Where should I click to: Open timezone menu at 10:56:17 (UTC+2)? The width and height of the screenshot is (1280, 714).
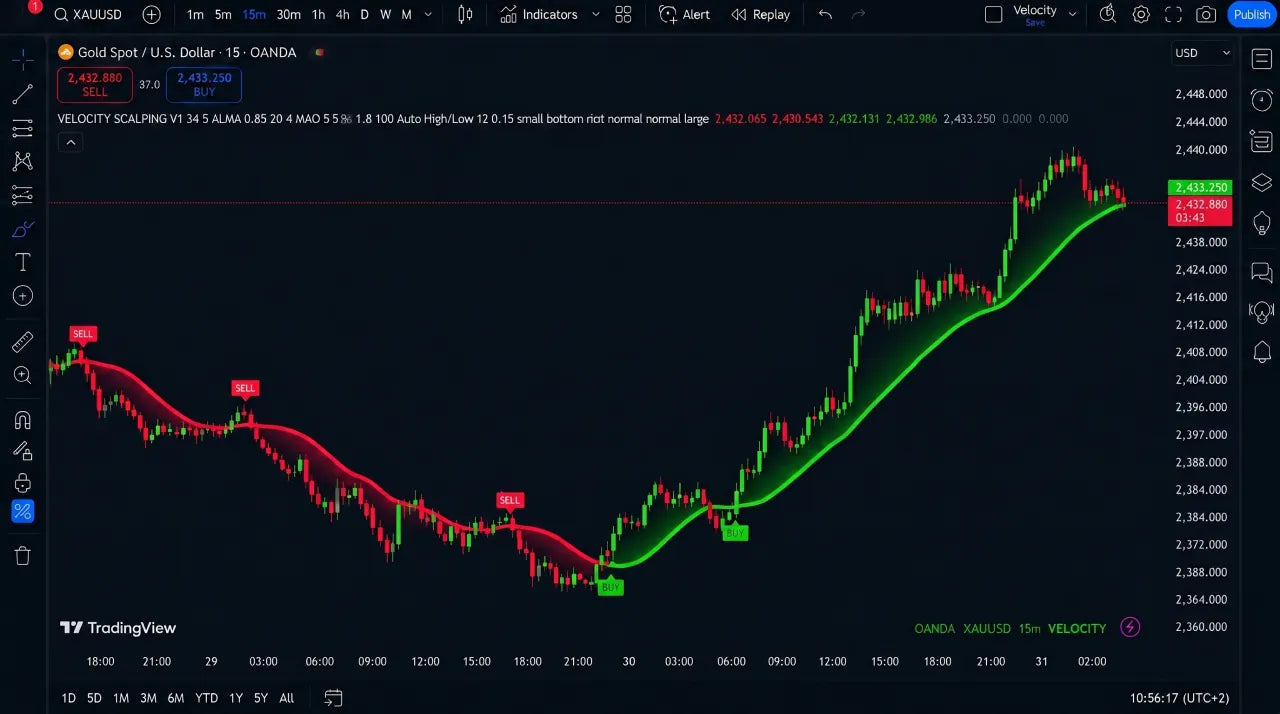[x=1179, y=698]
